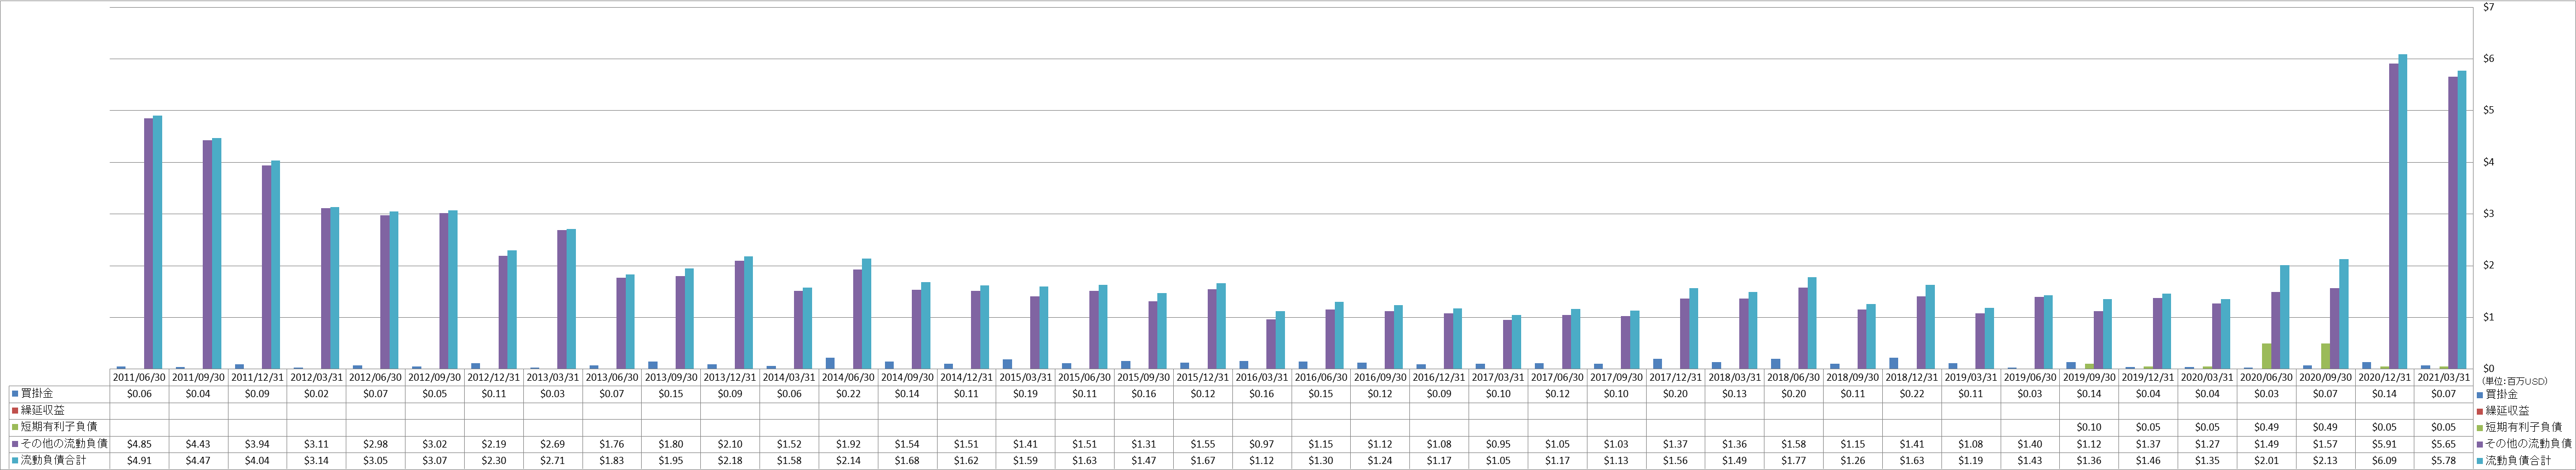This screenshot has width=2576, height=470.
Task: Click the blue 買掛金 swatch in left row header
Action: click(15, 394)
